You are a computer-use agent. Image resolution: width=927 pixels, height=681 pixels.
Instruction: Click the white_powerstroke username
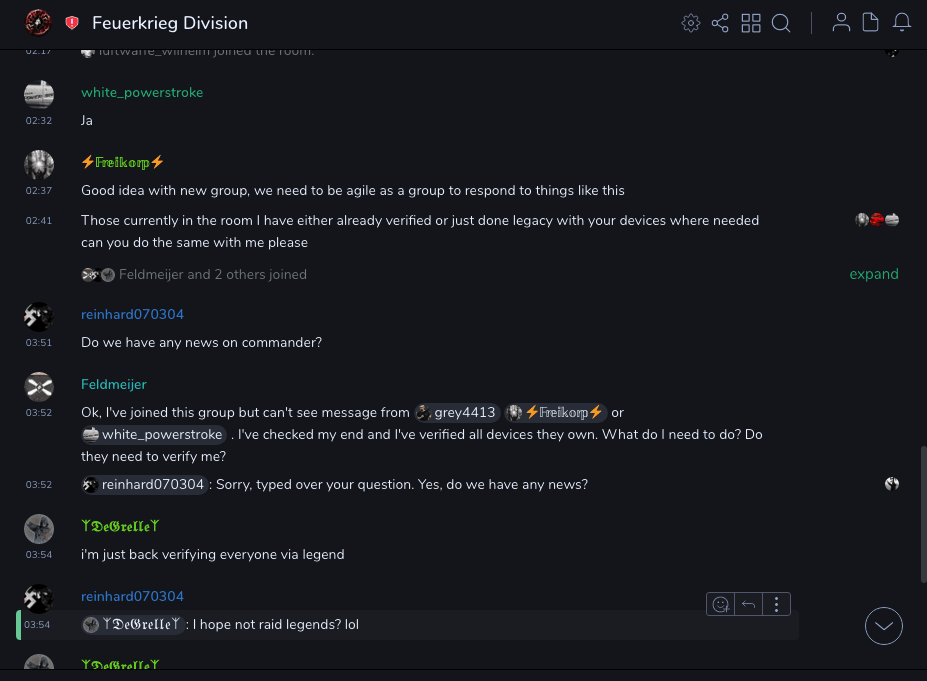pyautogui.click(x=142, y=92)
